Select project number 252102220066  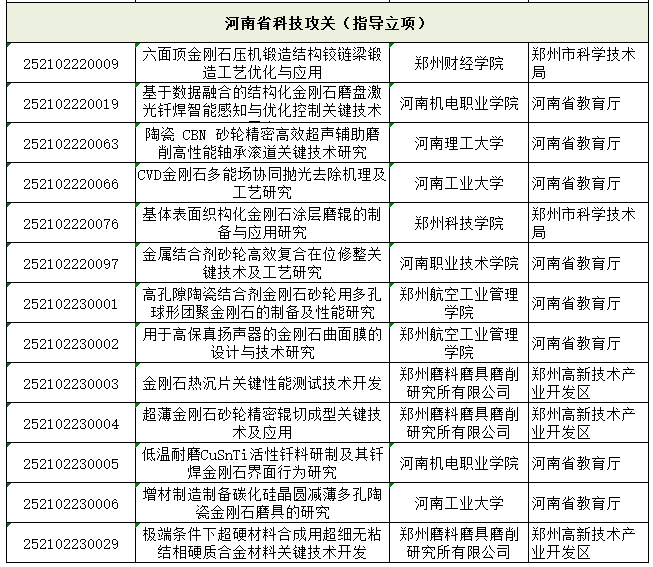71,184
